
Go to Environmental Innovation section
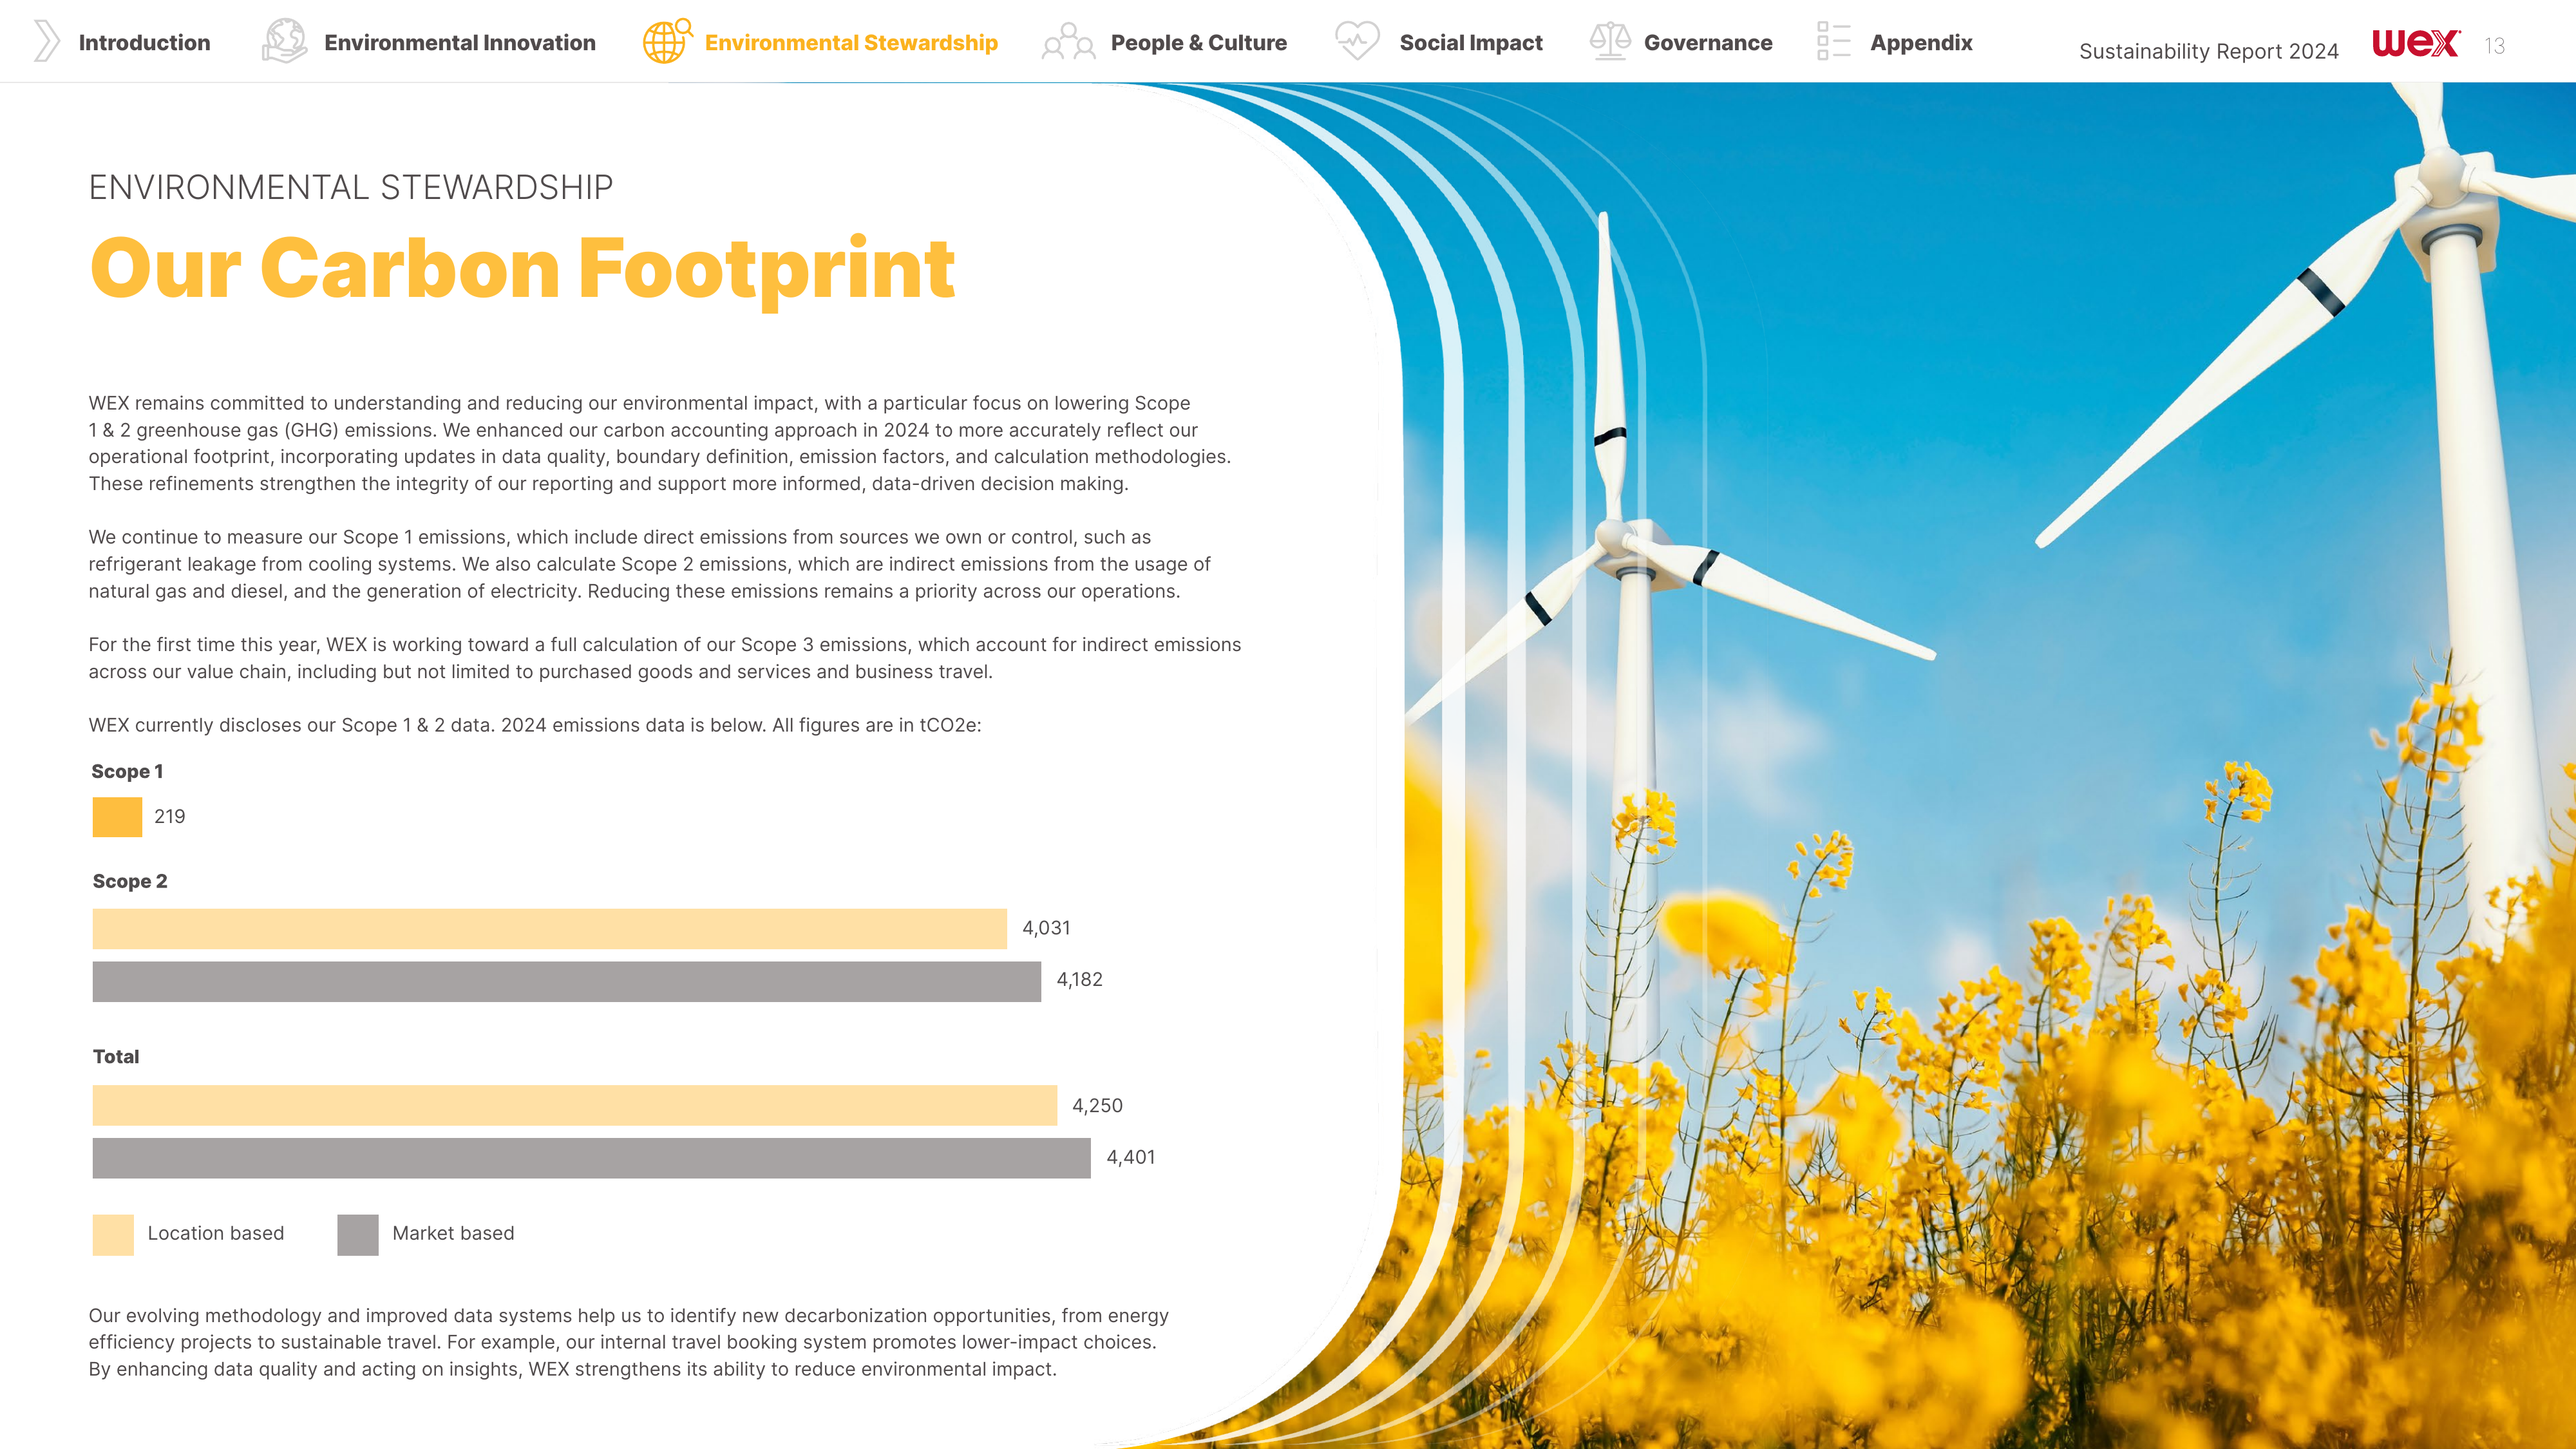click(460, 43)
